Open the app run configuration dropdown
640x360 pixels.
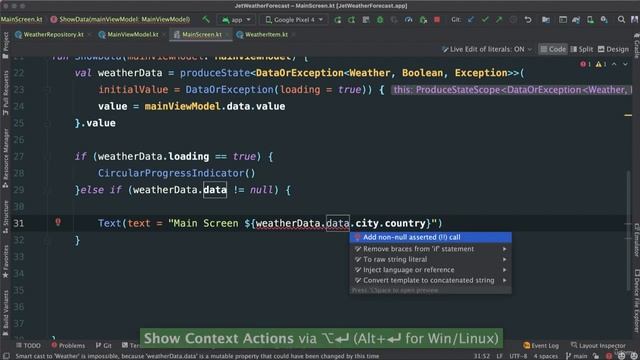pyautogui.click(x=236, y=20)
